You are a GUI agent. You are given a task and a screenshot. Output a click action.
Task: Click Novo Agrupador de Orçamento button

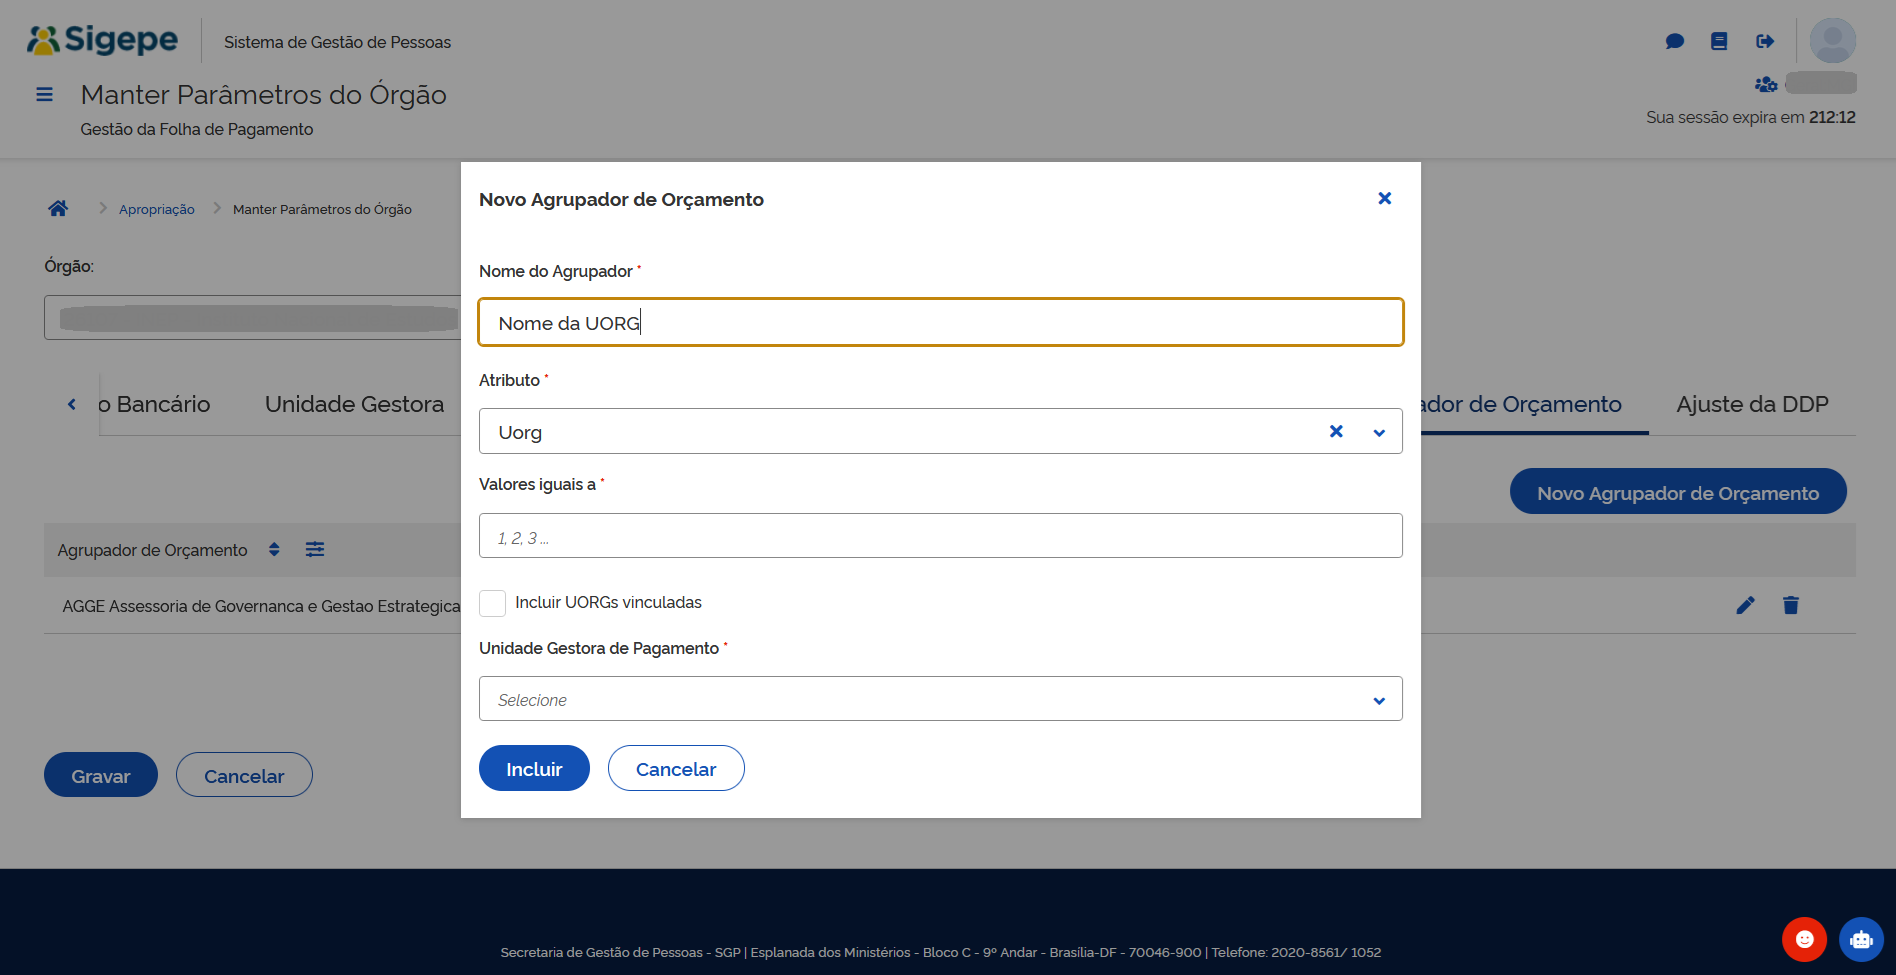pos(1678,491)
